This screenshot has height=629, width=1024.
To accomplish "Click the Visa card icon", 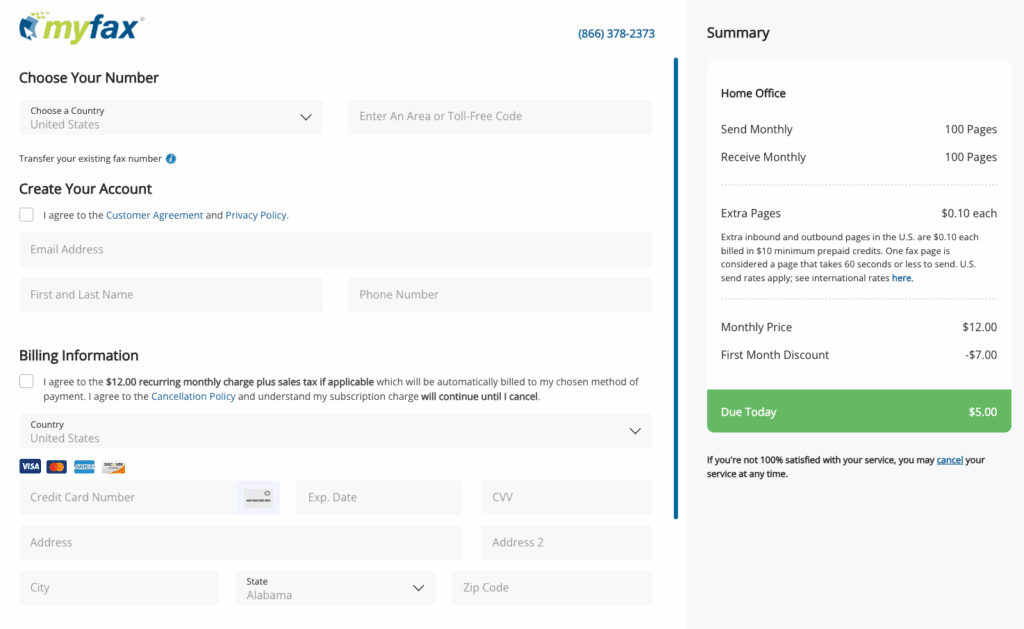I will (x=30, y=467).
